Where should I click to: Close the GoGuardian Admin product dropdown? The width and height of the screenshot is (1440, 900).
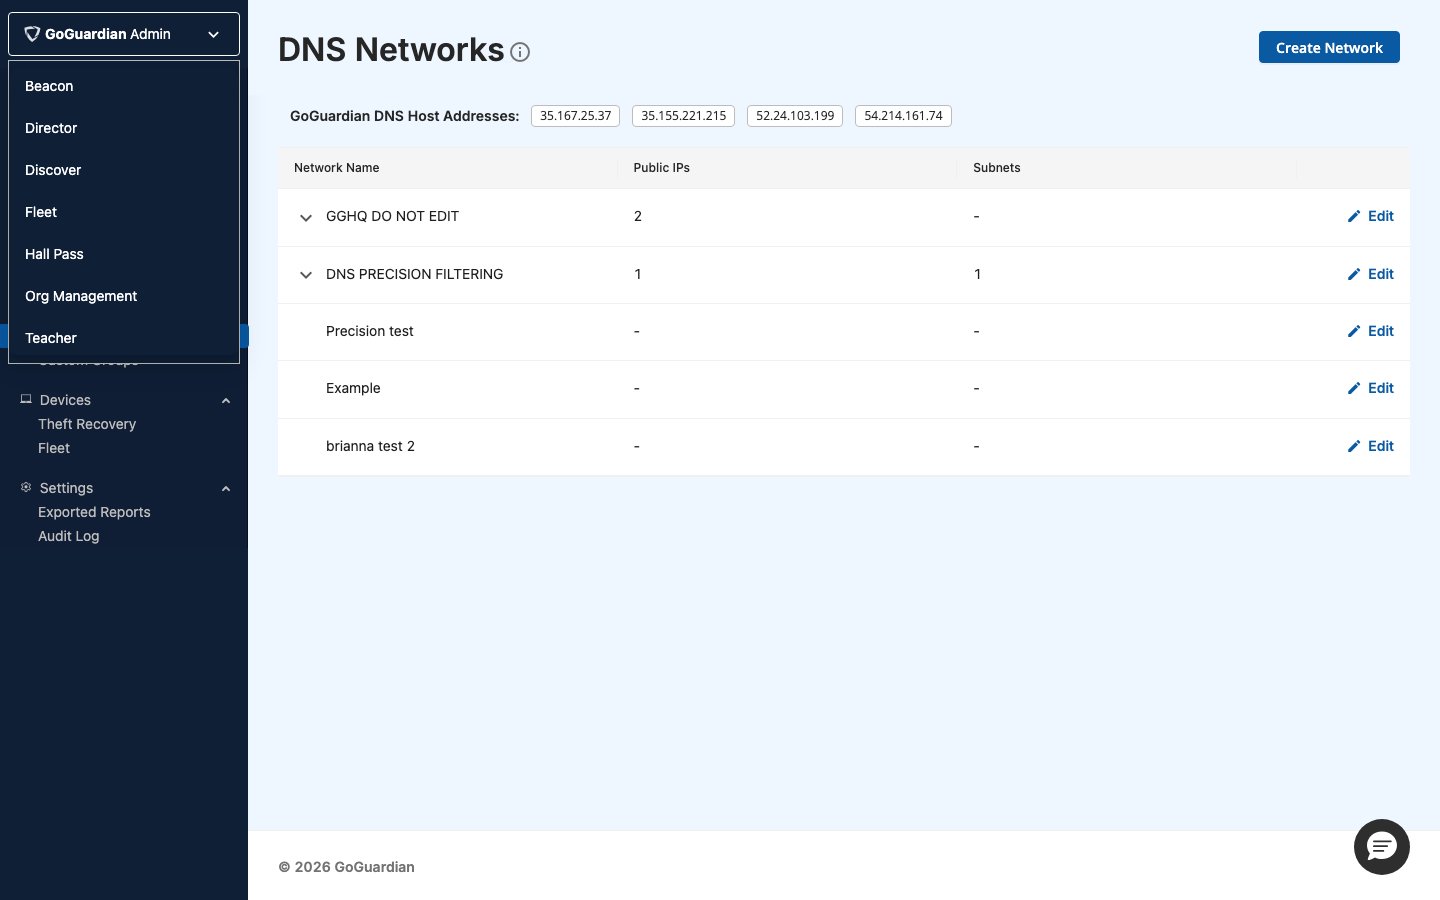pyautogui.click(x=124, y=34)
